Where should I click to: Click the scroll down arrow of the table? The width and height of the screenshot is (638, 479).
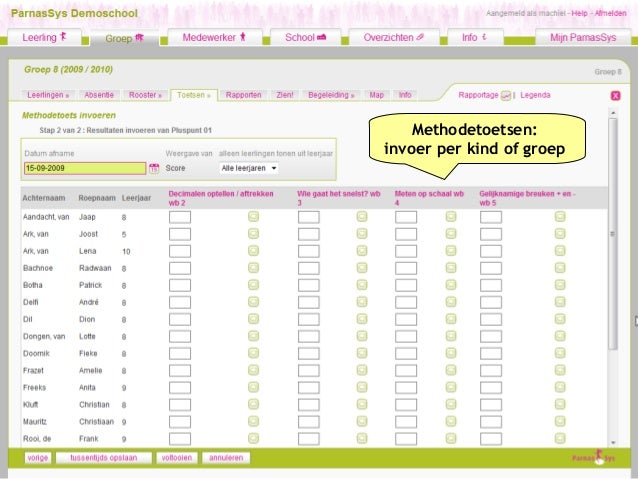pyautogui.click(x=613, y=443)
